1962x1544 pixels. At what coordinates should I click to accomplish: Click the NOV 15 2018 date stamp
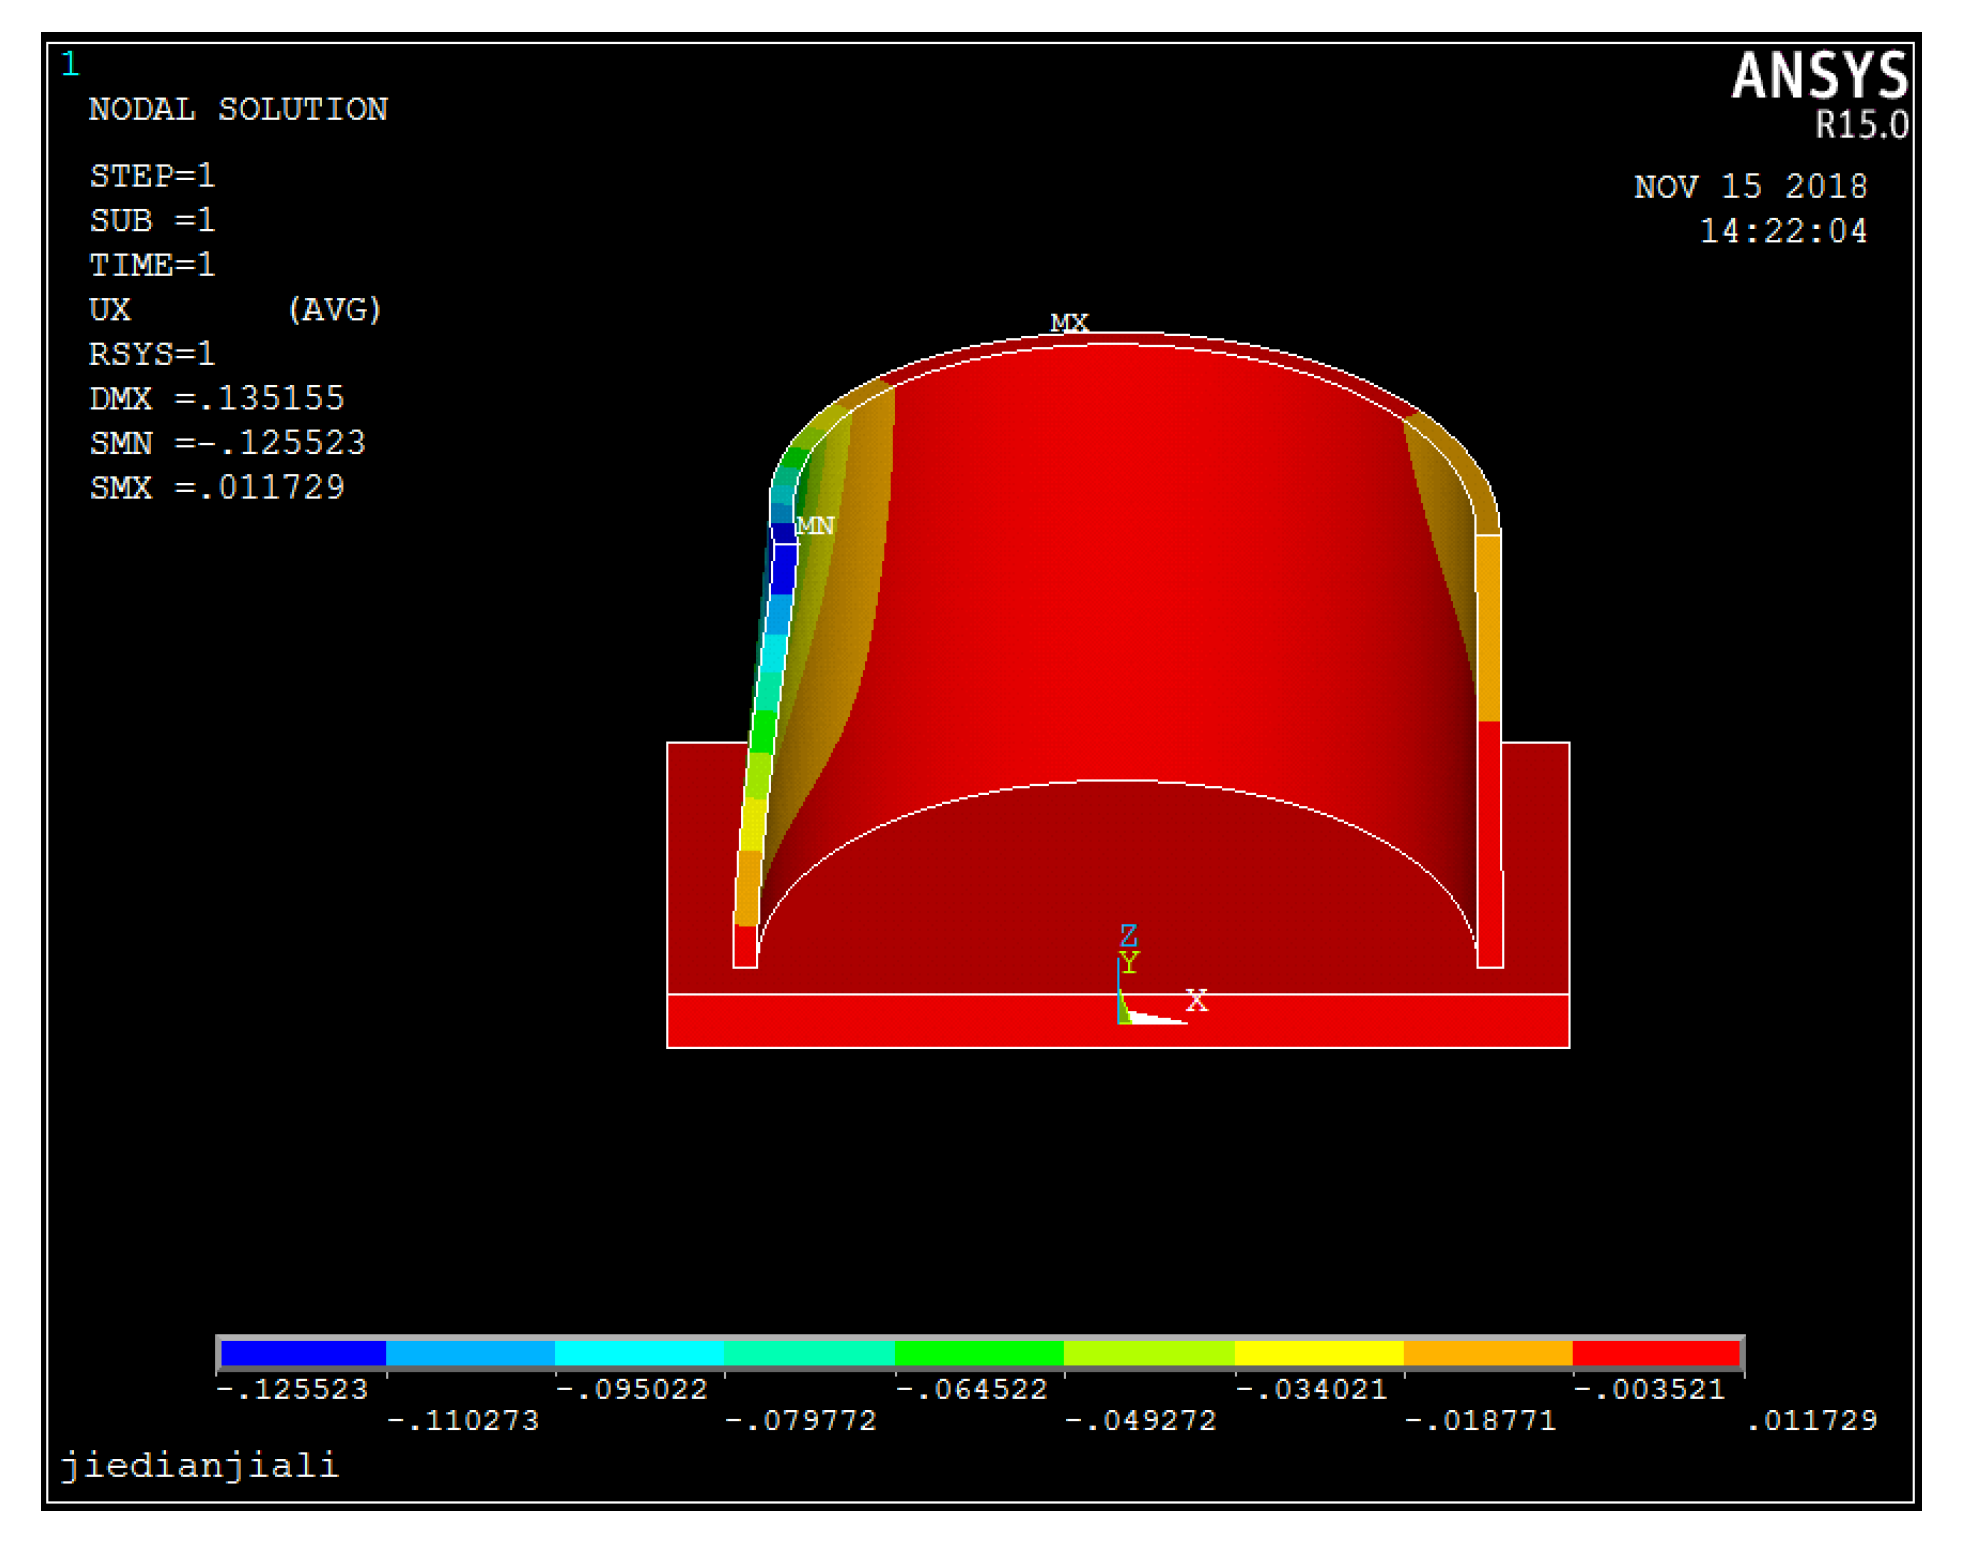tap(1750, 186)
